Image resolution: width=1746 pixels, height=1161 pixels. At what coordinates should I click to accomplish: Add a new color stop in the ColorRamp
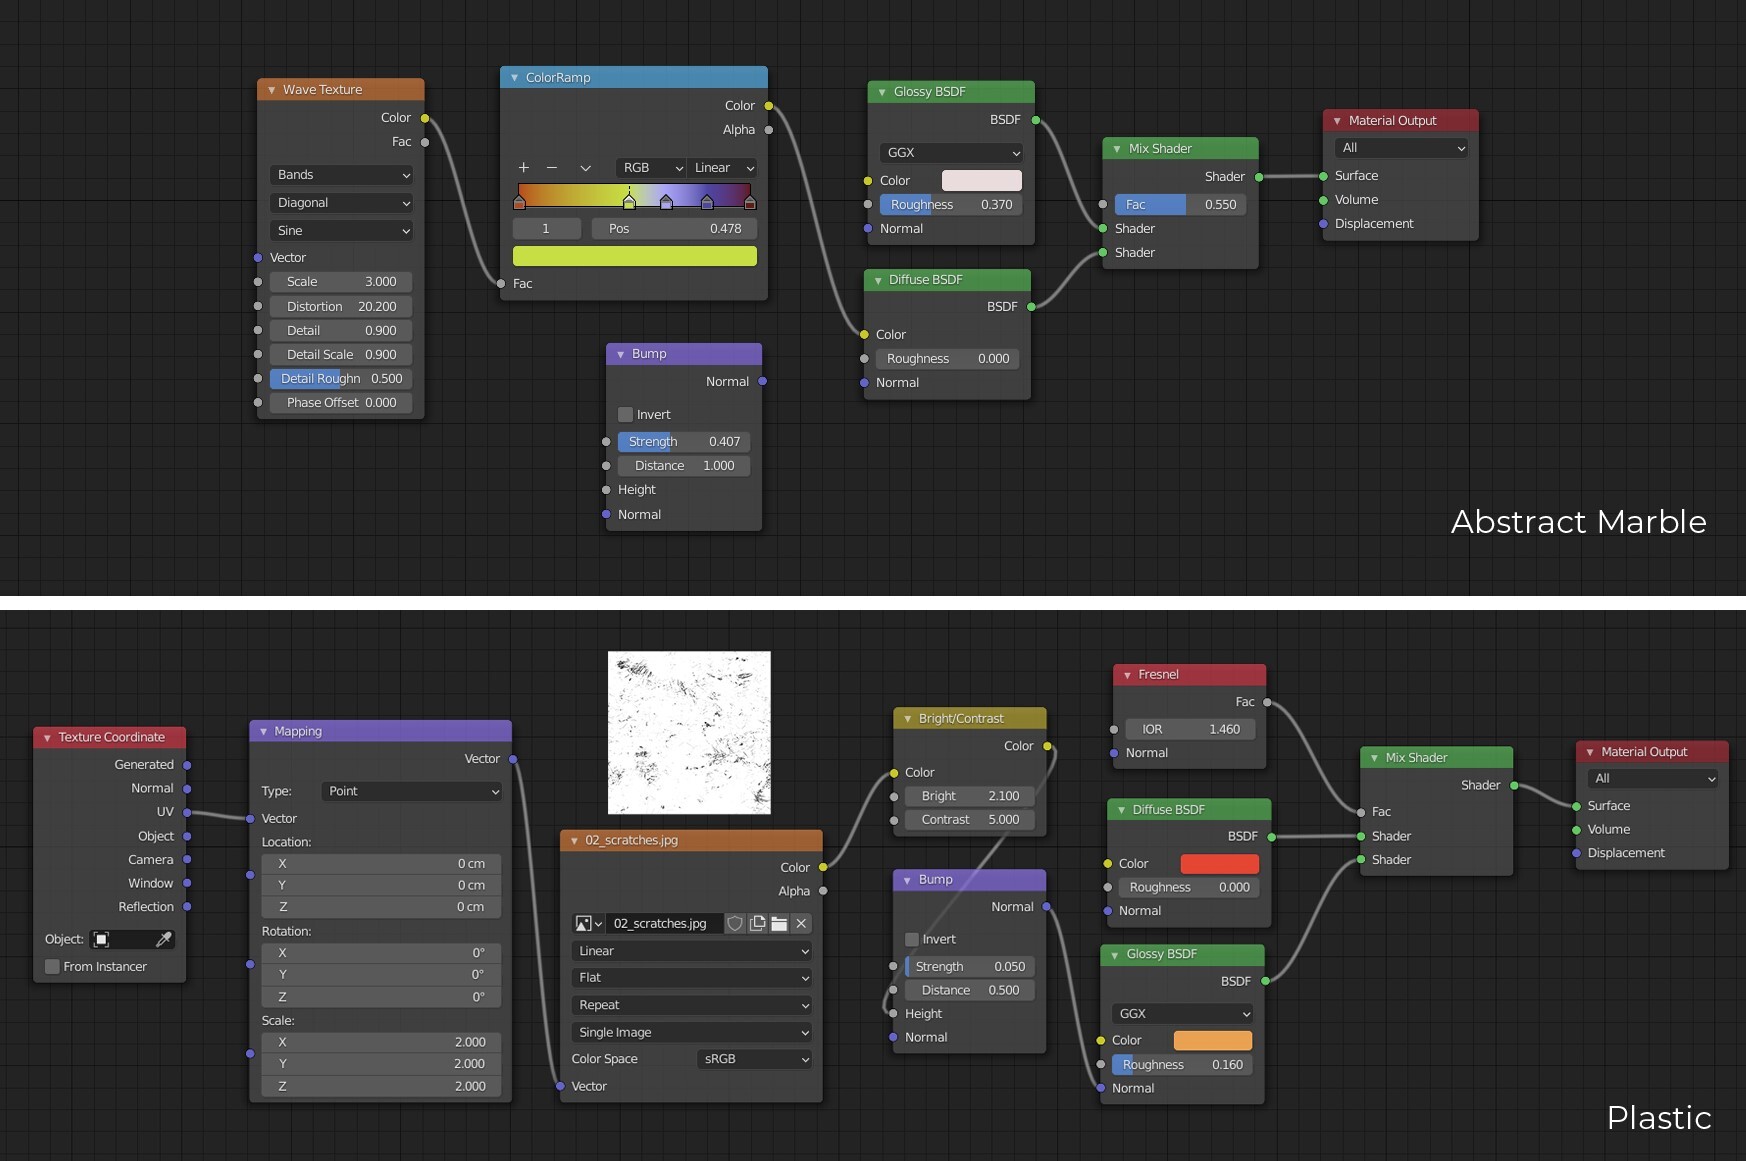tap(524, 168)
